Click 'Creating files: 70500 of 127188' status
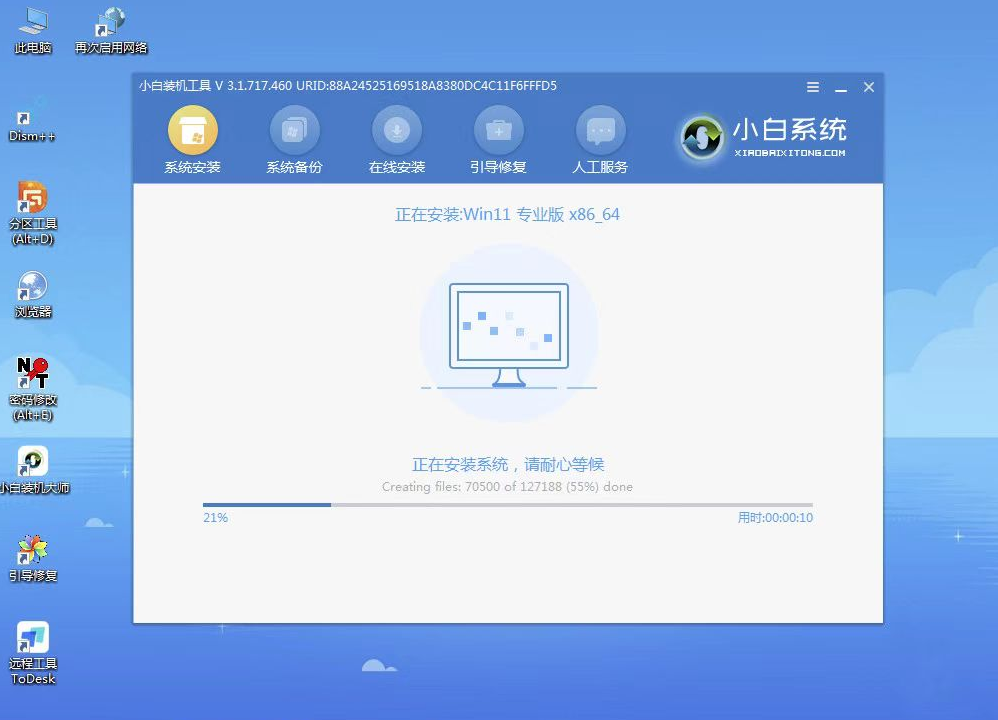 point(507,486)
